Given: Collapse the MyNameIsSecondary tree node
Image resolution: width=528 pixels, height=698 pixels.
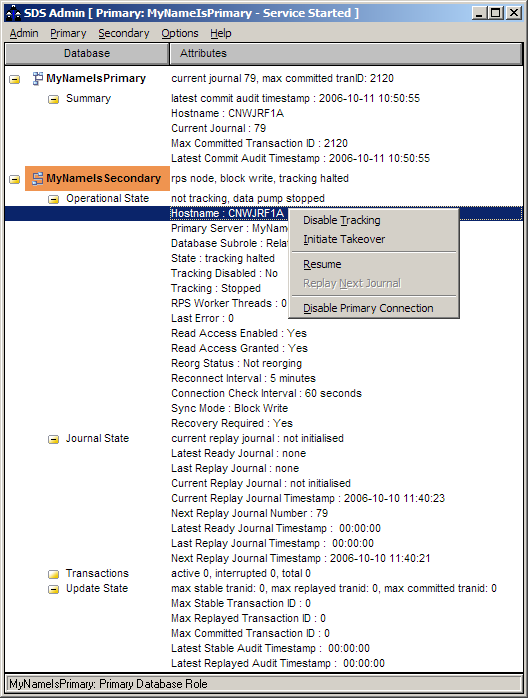Looking at the screenshot, I should point(15,179).
